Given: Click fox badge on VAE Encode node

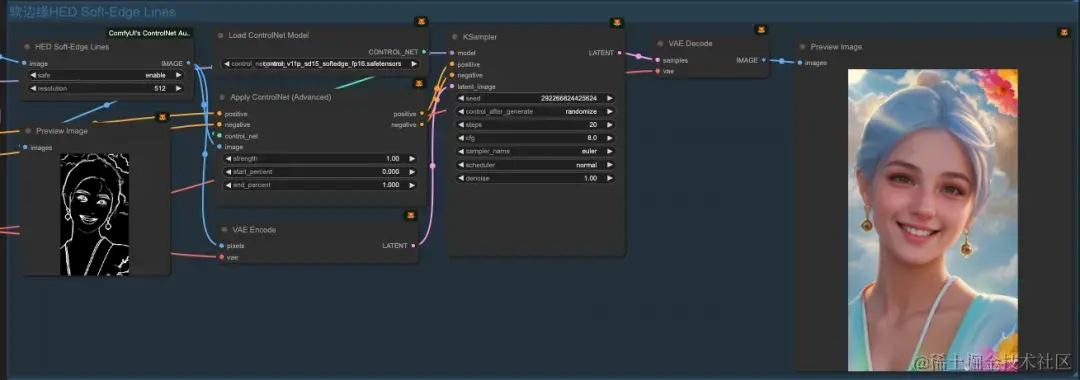Looking at the screenshot, I should [x=411, y=215].
